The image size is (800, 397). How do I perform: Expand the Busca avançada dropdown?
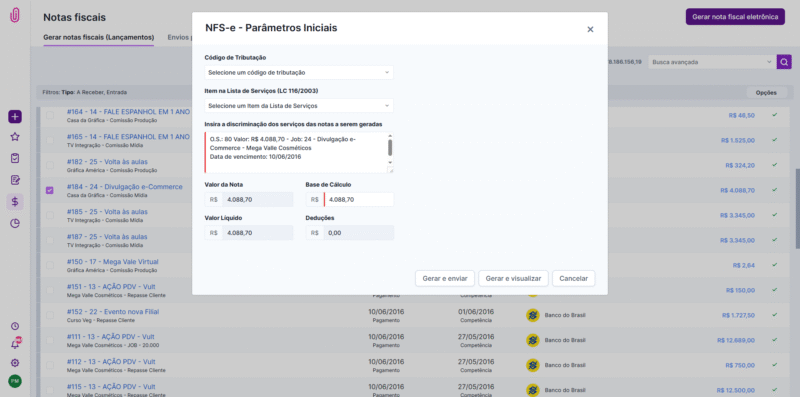pyautogui.click(x=711, y=62)
